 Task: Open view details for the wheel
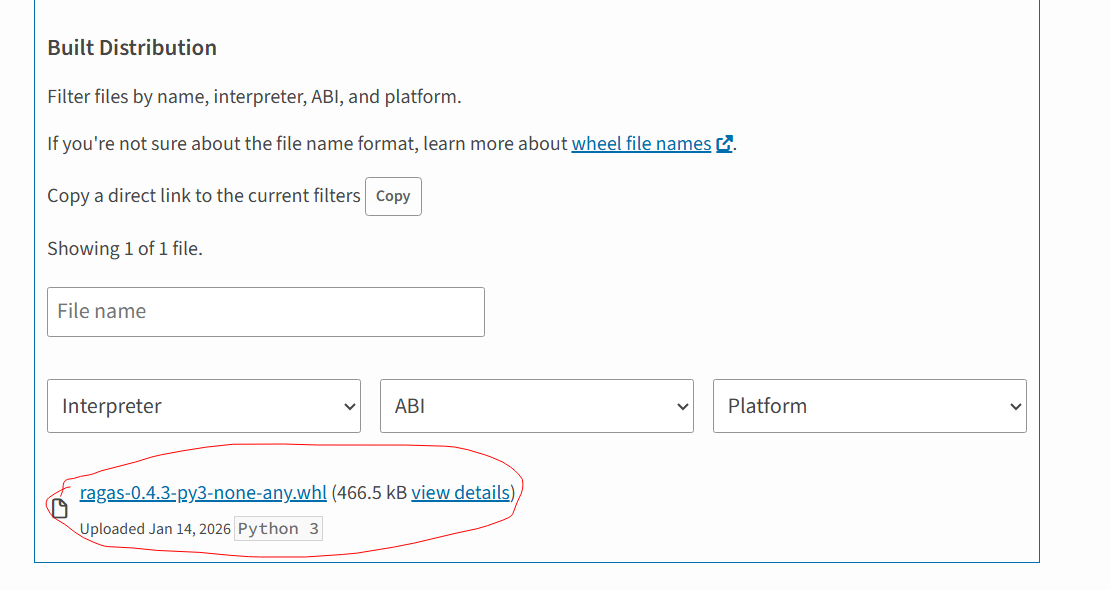[x=461, y=493]
